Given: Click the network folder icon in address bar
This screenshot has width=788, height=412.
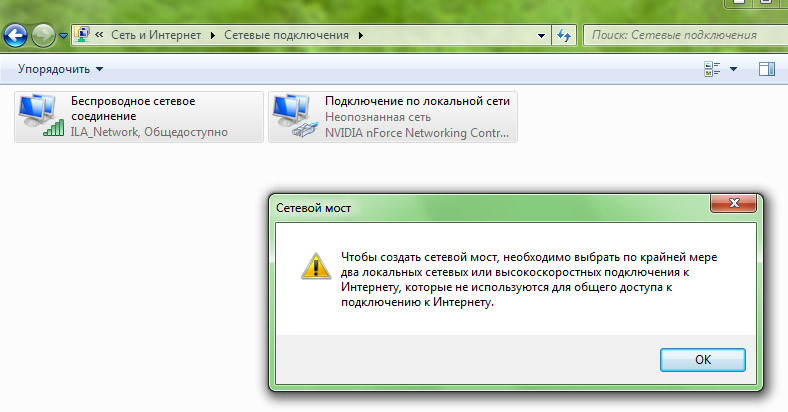Looking at the screenshot, I should point(82,35).
